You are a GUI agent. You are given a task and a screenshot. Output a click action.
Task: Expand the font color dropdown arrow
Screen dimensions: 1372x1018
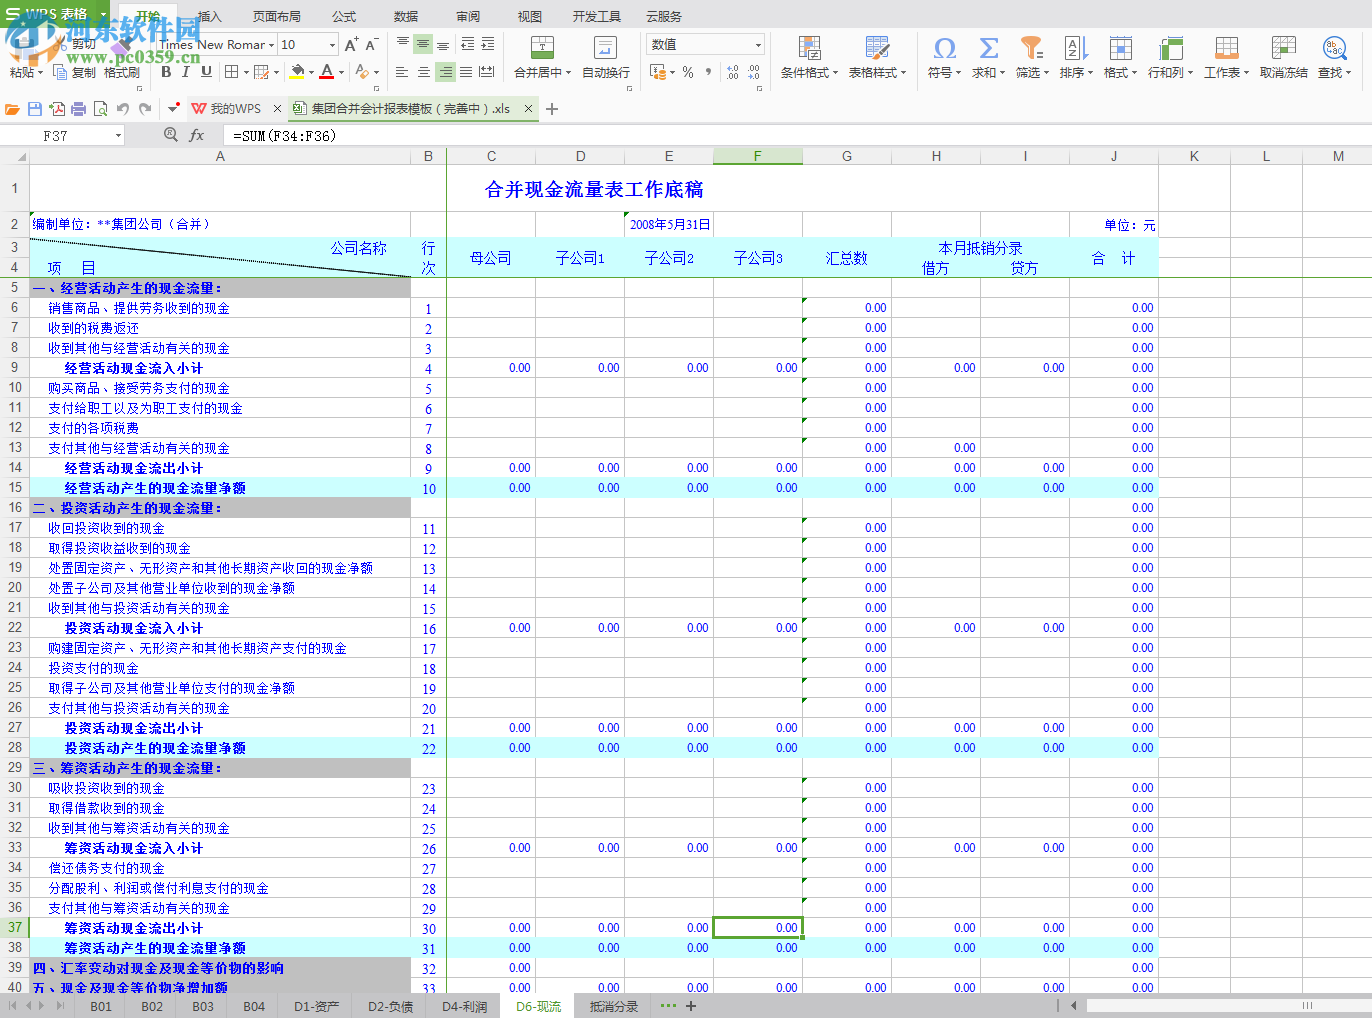tap(341, 72)
